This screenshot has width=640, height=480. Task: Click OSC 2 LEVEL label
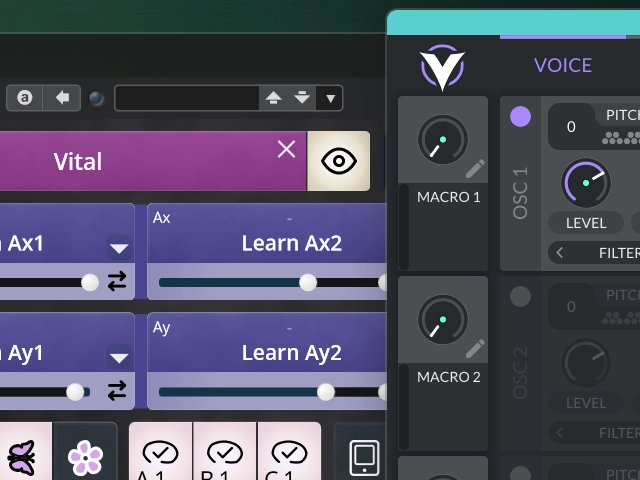click(x=586, y=403)
